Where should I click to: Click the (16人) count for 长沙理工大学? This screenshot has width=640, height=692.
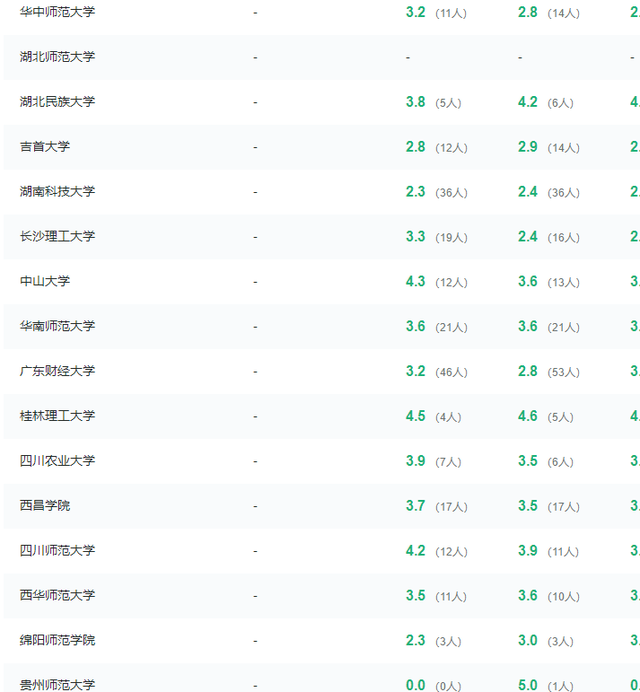(564, 238)
